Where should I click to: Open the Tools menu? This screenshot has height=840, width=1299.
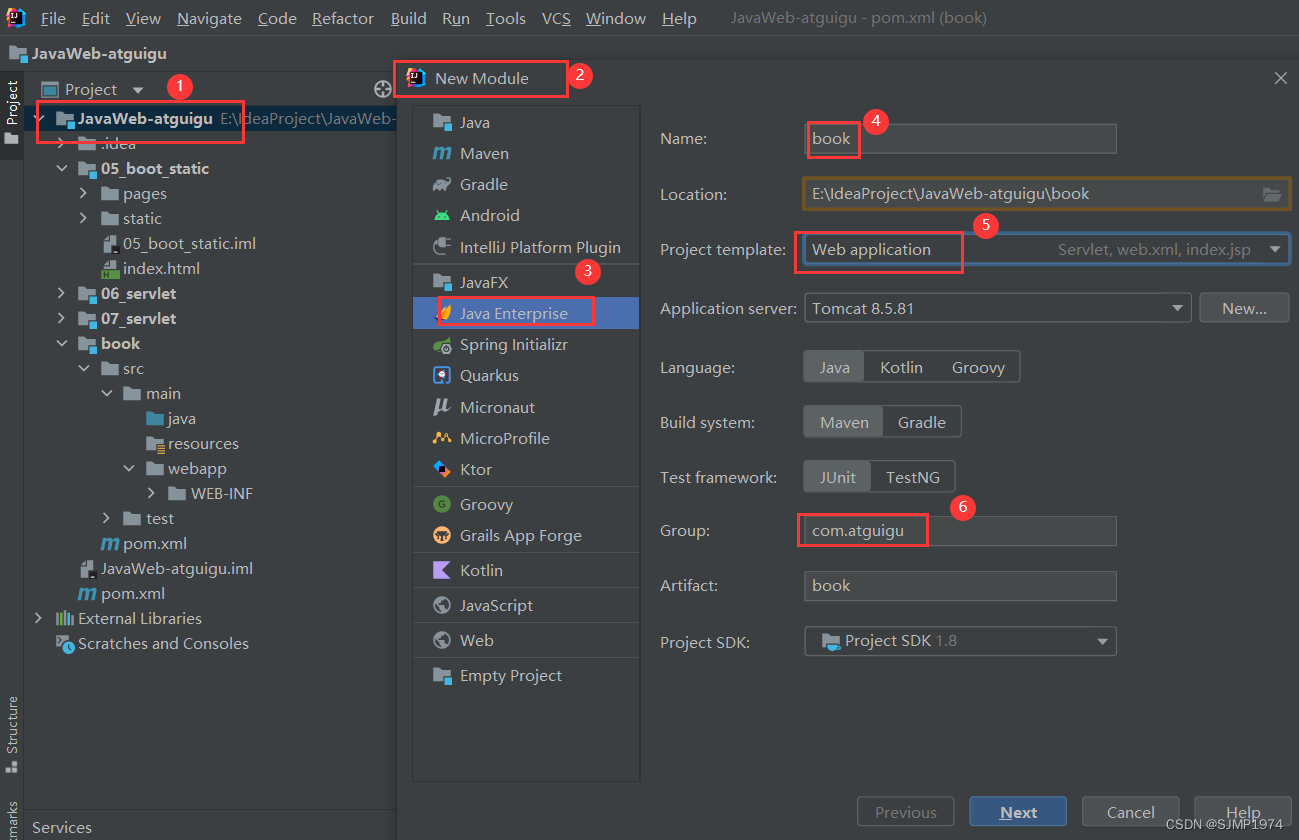point(506,18)
